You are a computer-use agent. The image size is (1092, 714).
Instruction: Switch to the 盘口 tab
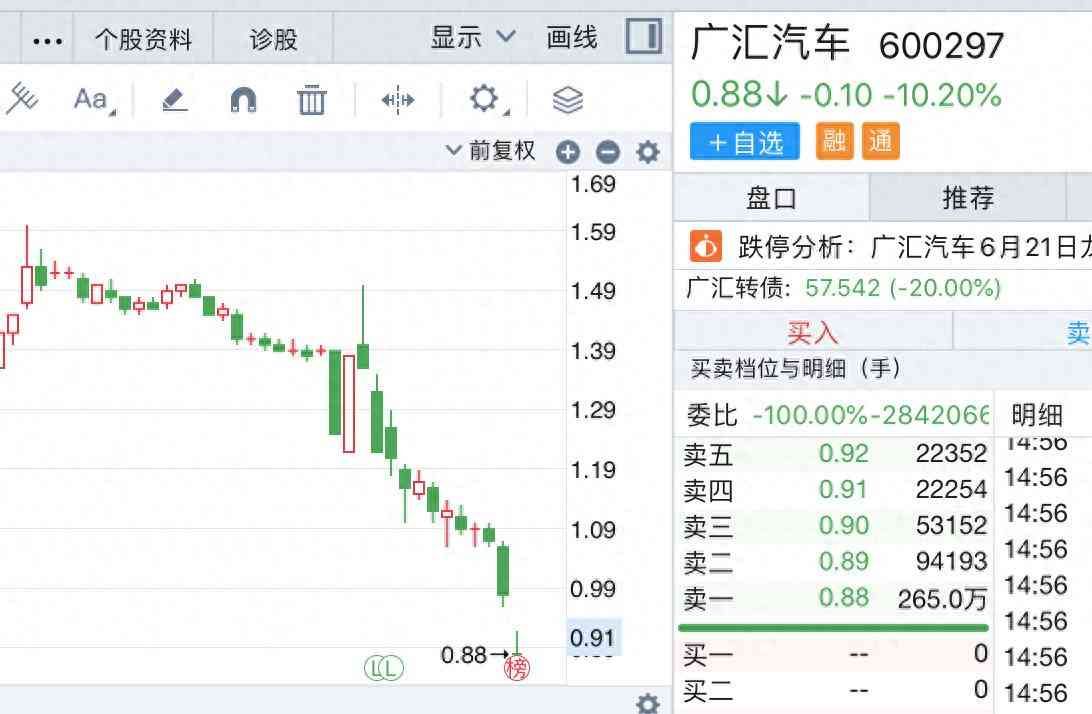[771, 198]
